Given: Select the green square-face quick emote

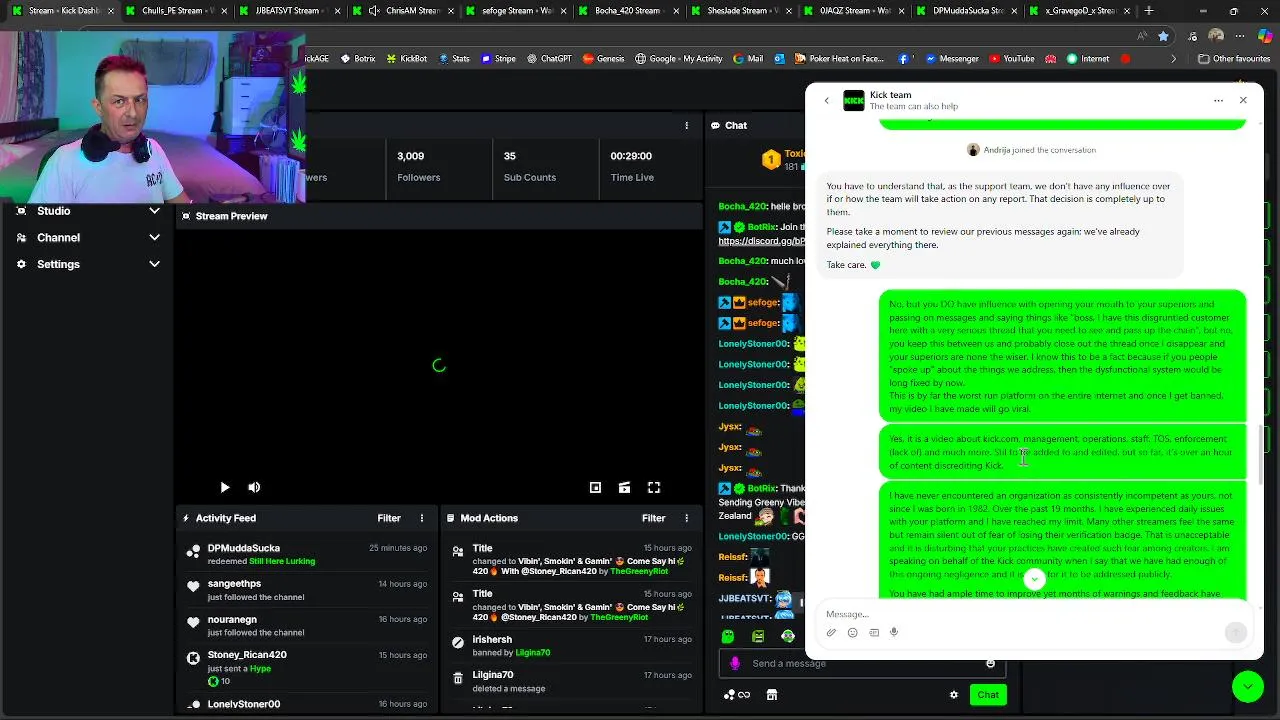Looking at the screenshot, I should point(758,636).
